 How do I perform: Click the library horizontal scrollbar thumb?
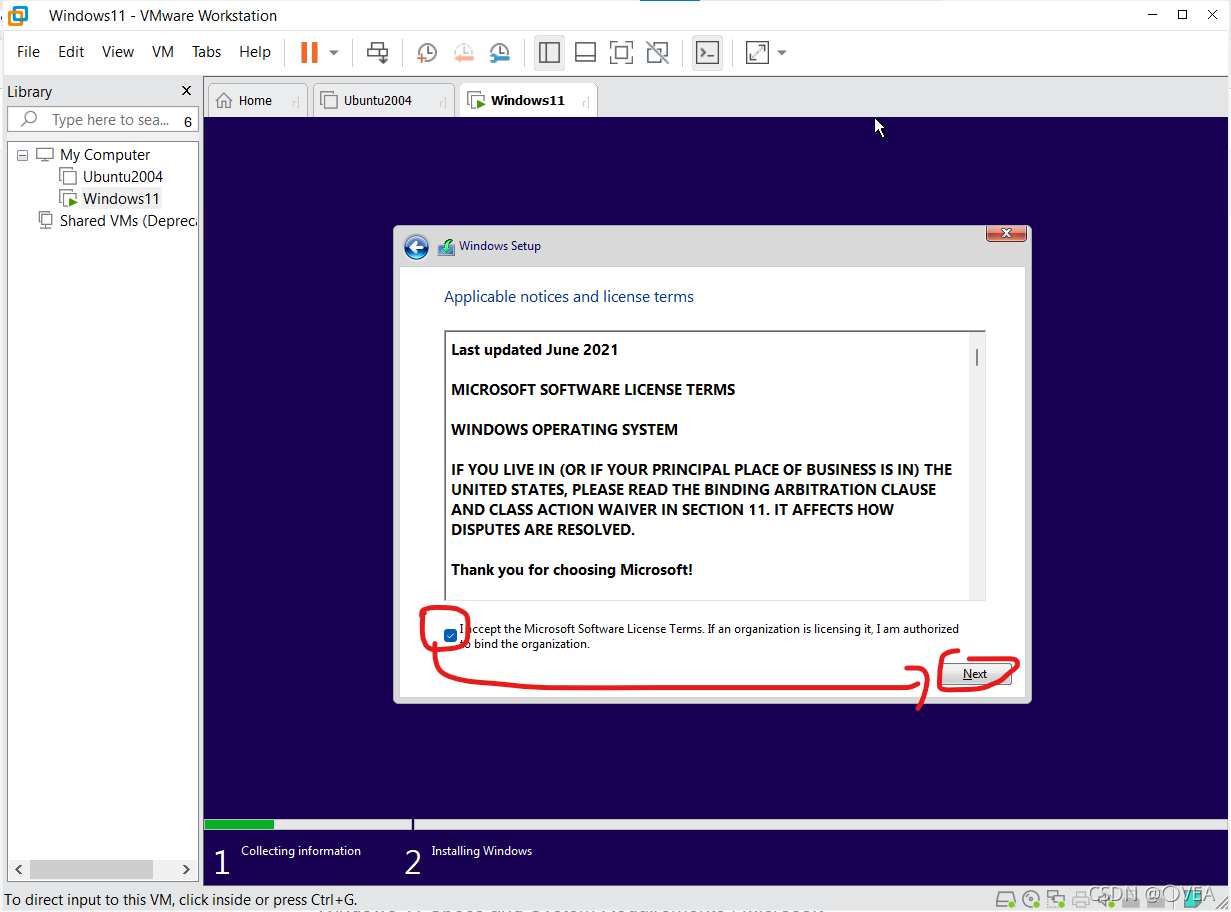[90, 870]
